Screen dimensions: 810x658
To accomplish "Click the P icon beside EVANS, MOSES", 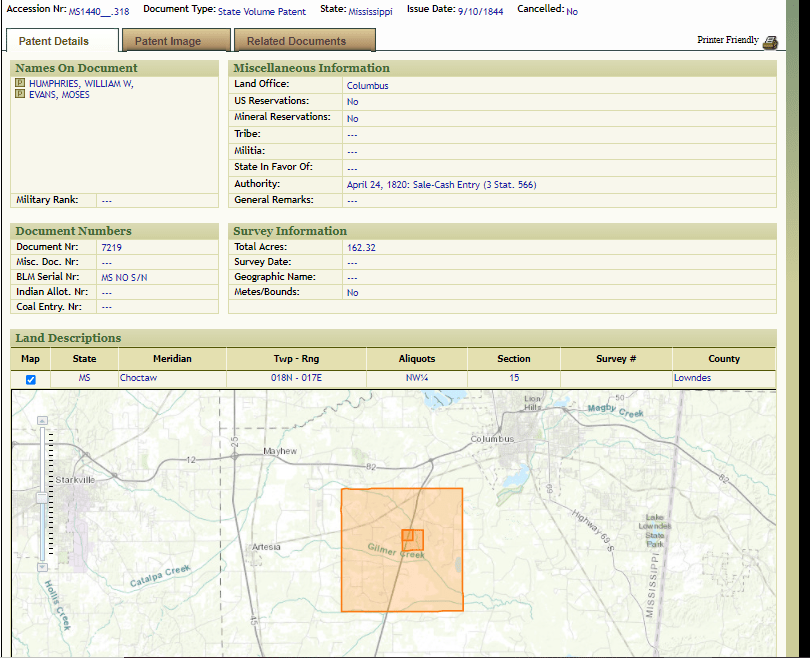I will pos(20,95).
